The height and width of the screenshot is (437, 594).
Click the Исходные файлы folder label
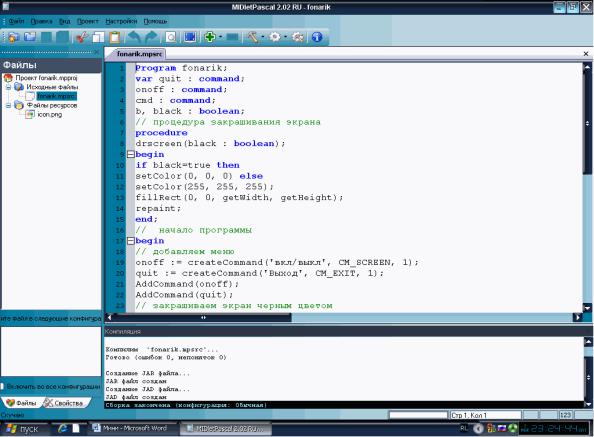point(52,87)
